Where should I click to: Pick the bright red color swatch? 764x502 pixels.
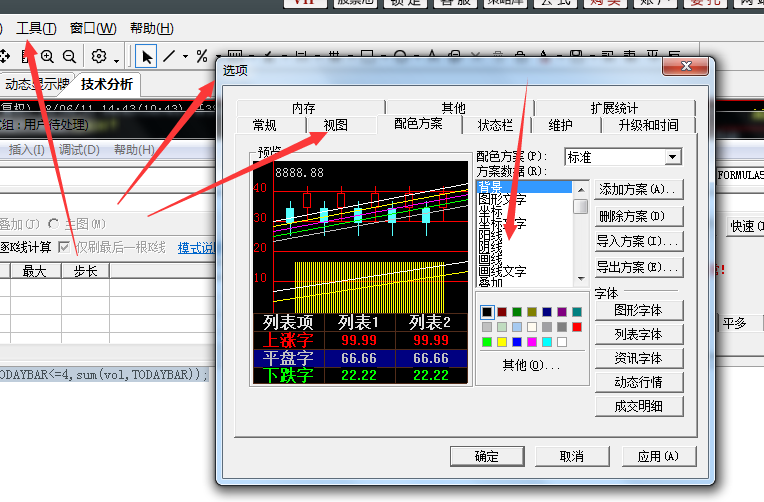coord(577,327)
